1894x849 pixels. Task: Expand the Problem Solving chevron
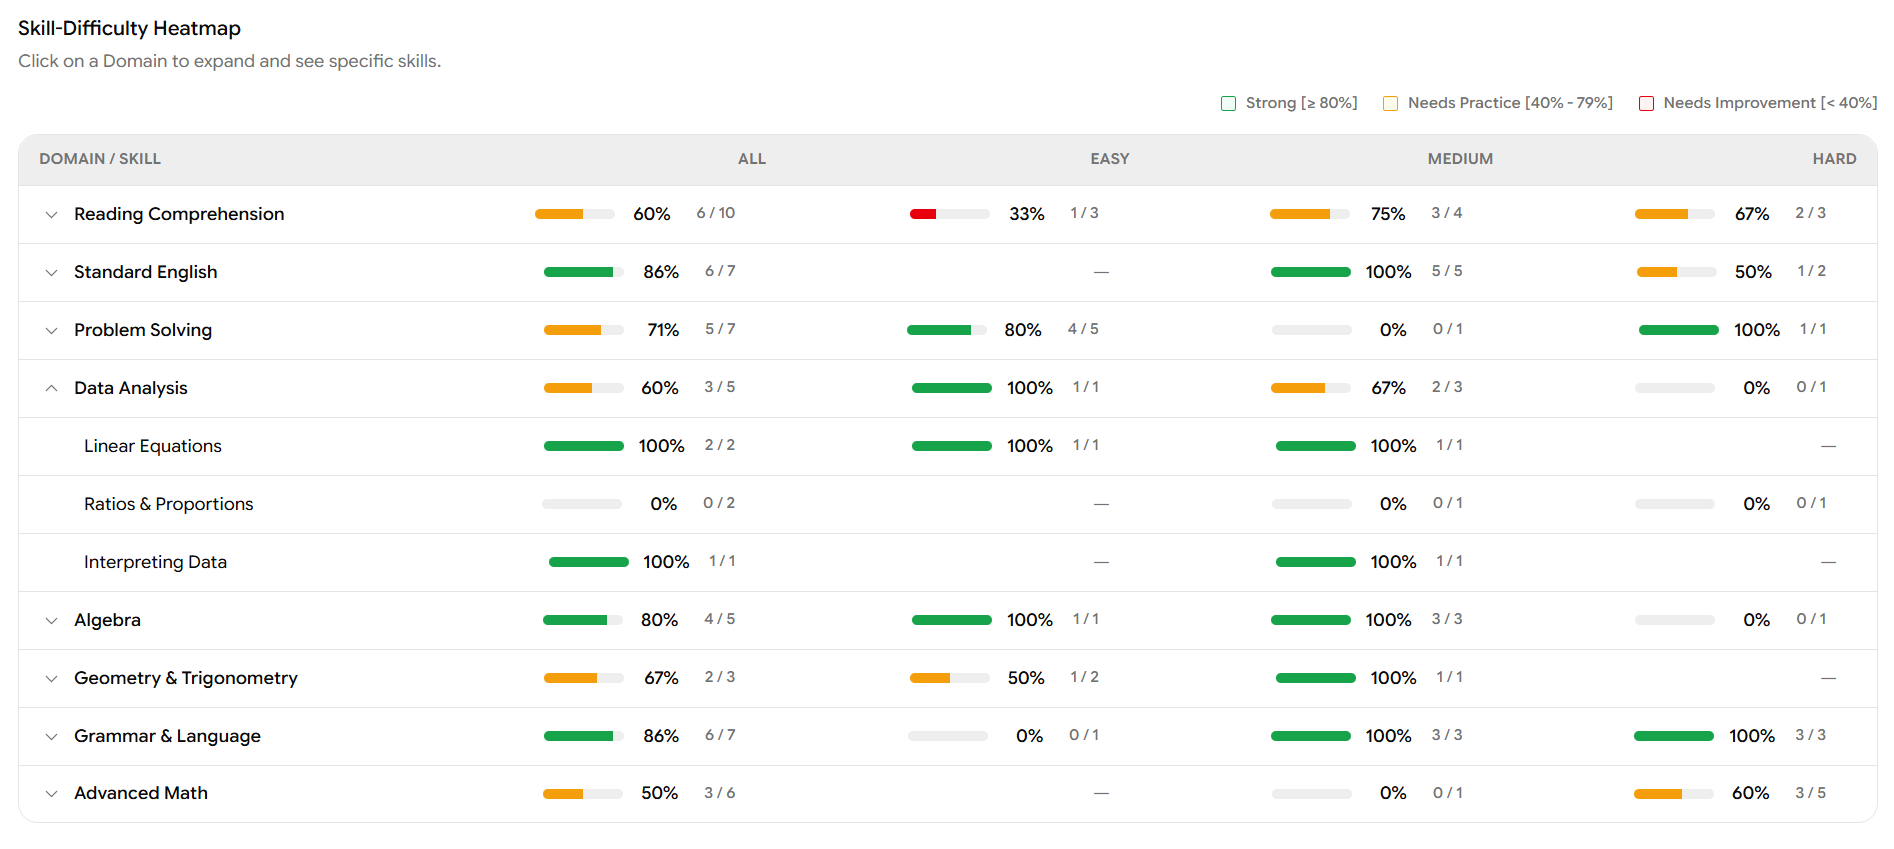(x=52, y=331)
